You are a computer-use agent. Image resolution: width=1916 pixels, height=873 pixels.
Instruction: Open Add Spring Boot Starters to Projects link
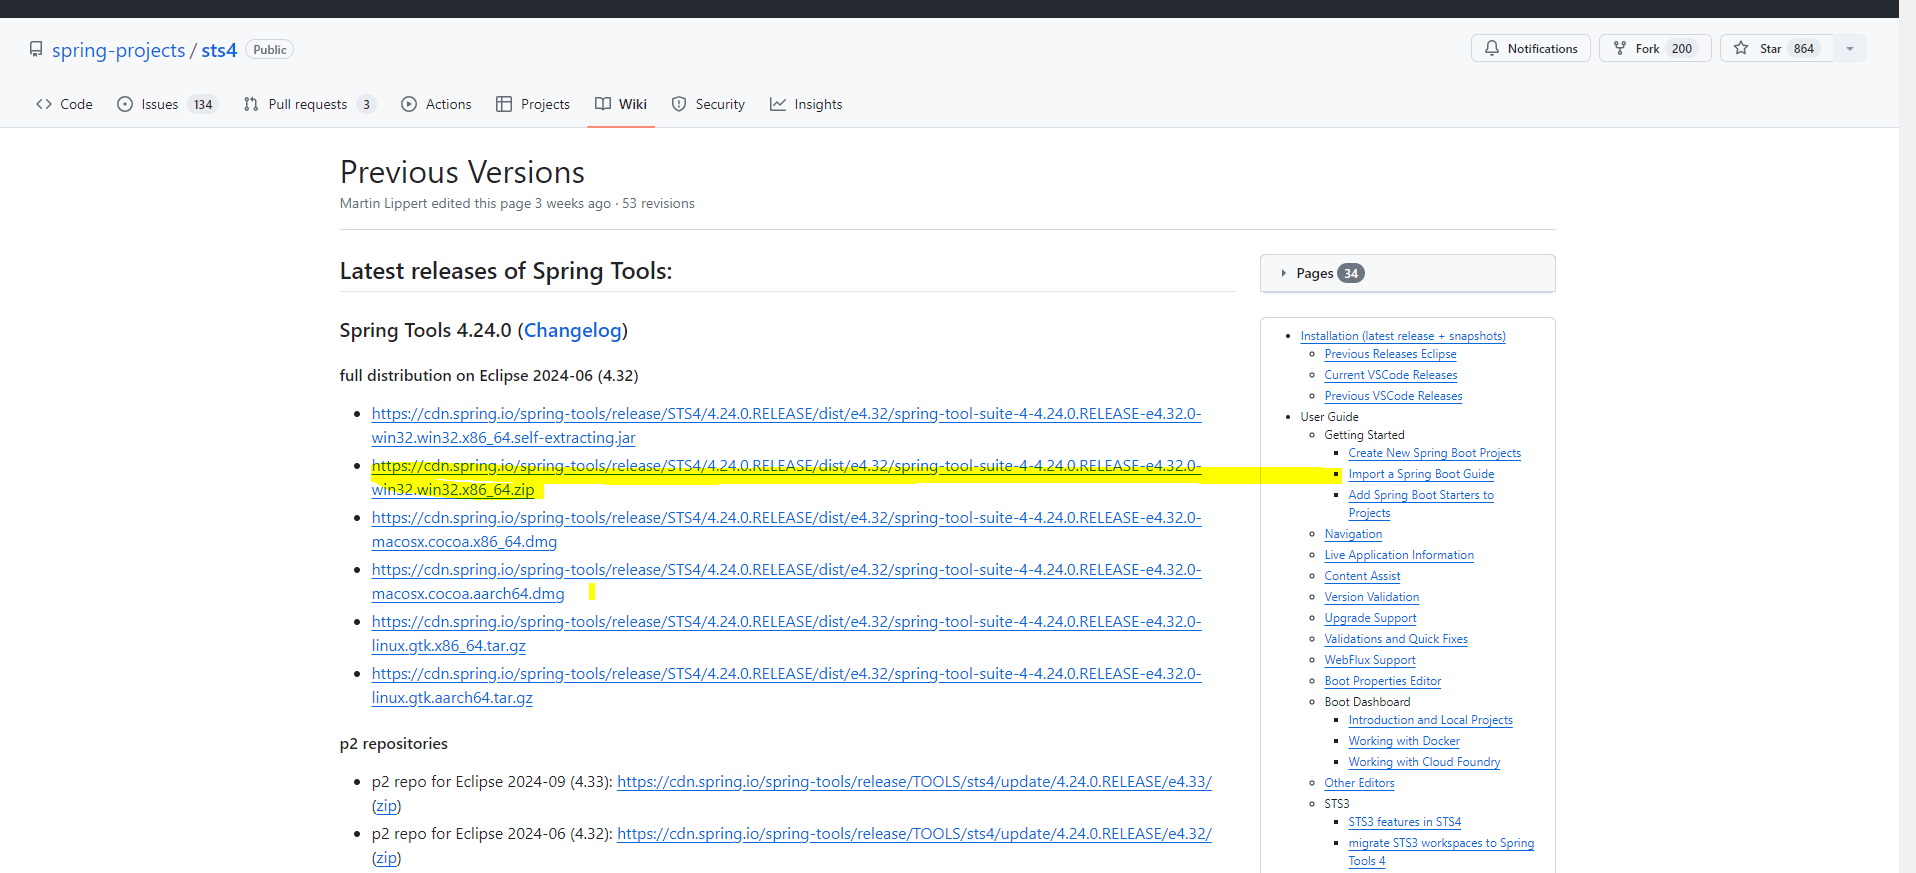coord(1421,504)
